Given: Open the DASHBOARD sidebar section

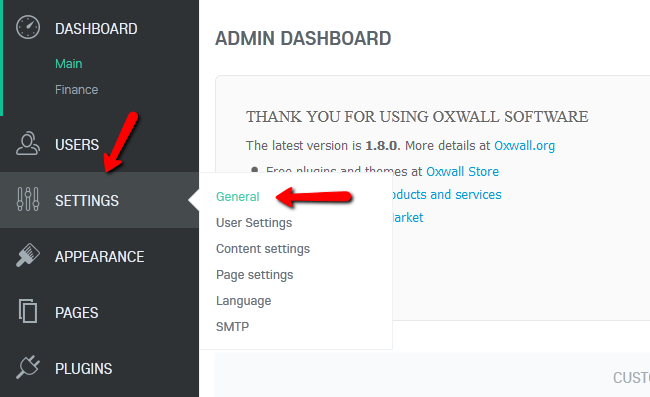Looking at the screenshot, I should tap(96, 29).
